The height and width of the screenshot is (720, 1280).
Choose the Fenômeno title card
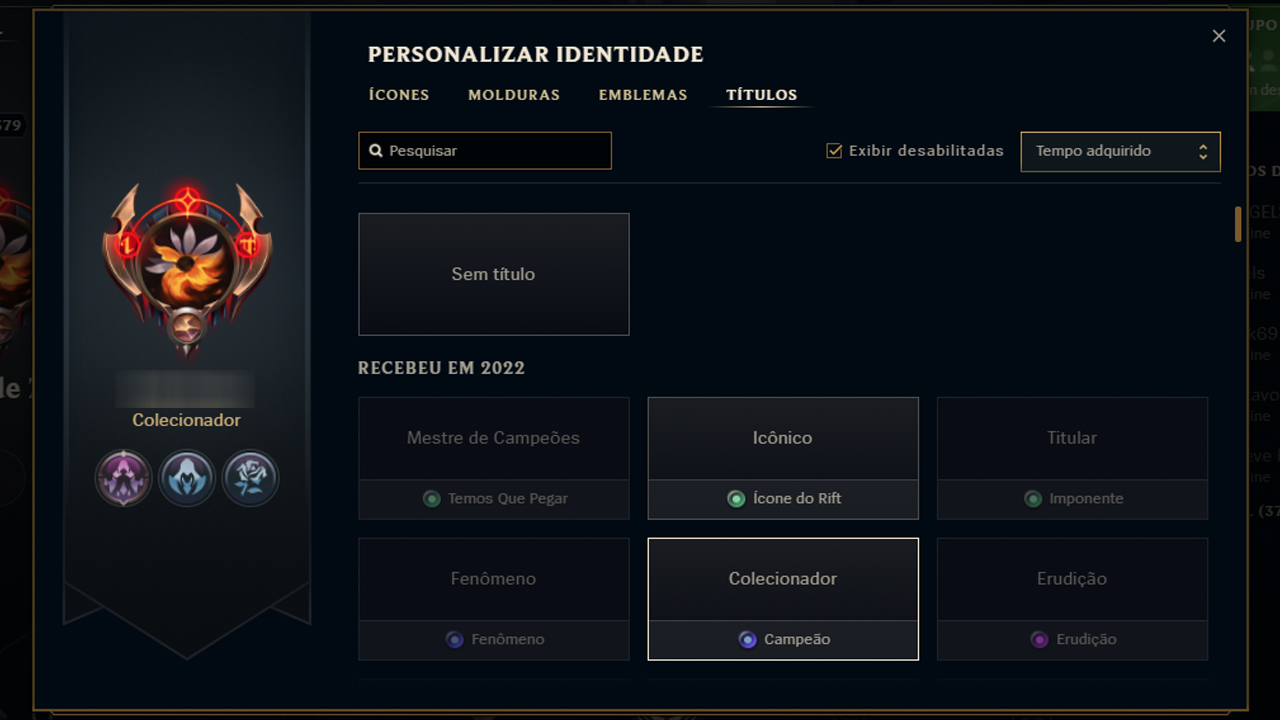(494, 580)
